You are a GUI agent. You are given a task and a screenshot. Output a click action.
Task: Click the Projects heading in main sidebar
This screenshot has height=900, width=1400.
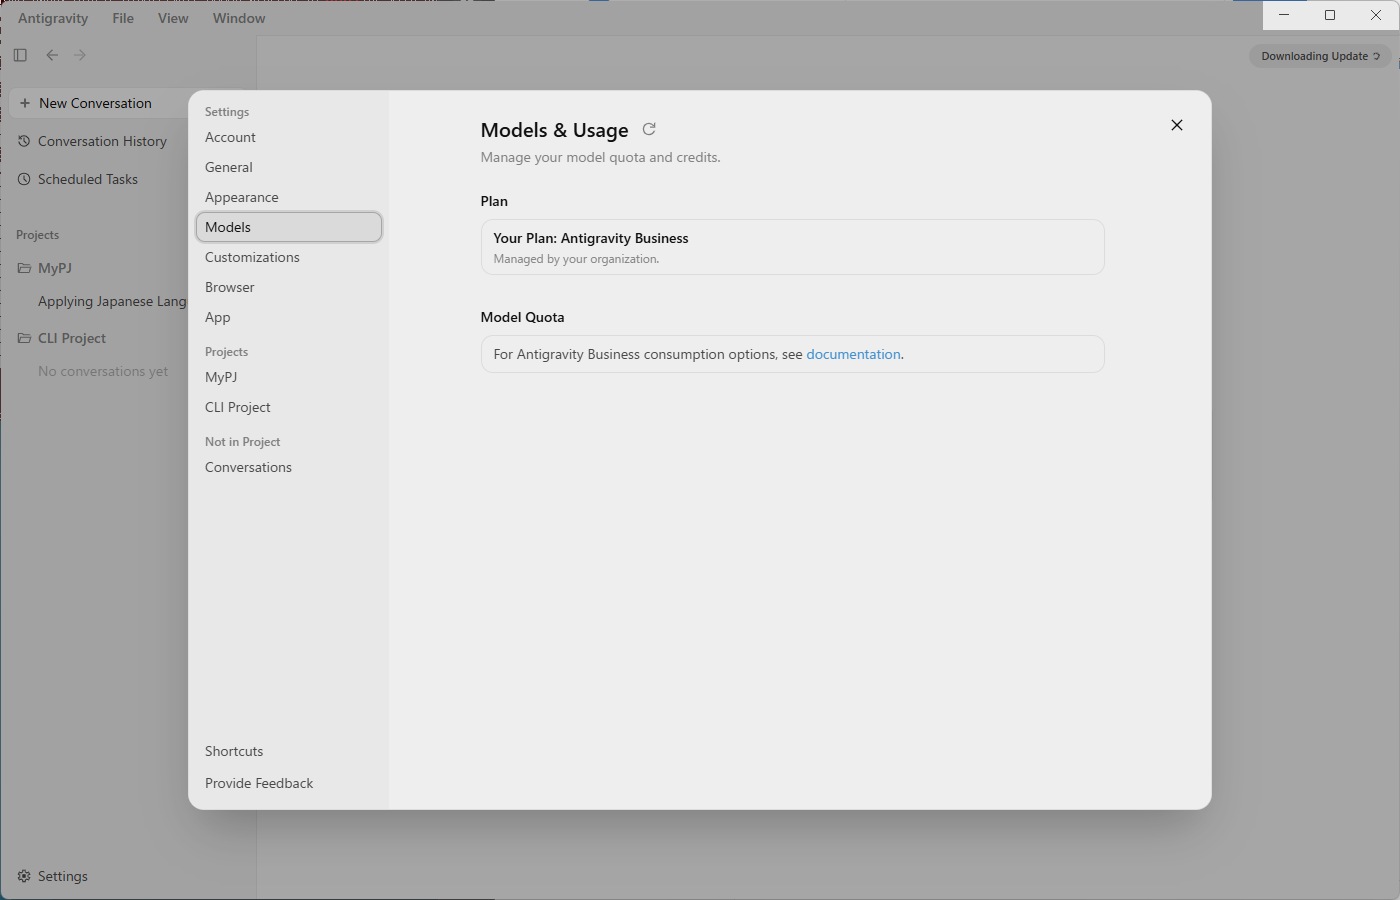pyautogui.click(x=37, y=235)
